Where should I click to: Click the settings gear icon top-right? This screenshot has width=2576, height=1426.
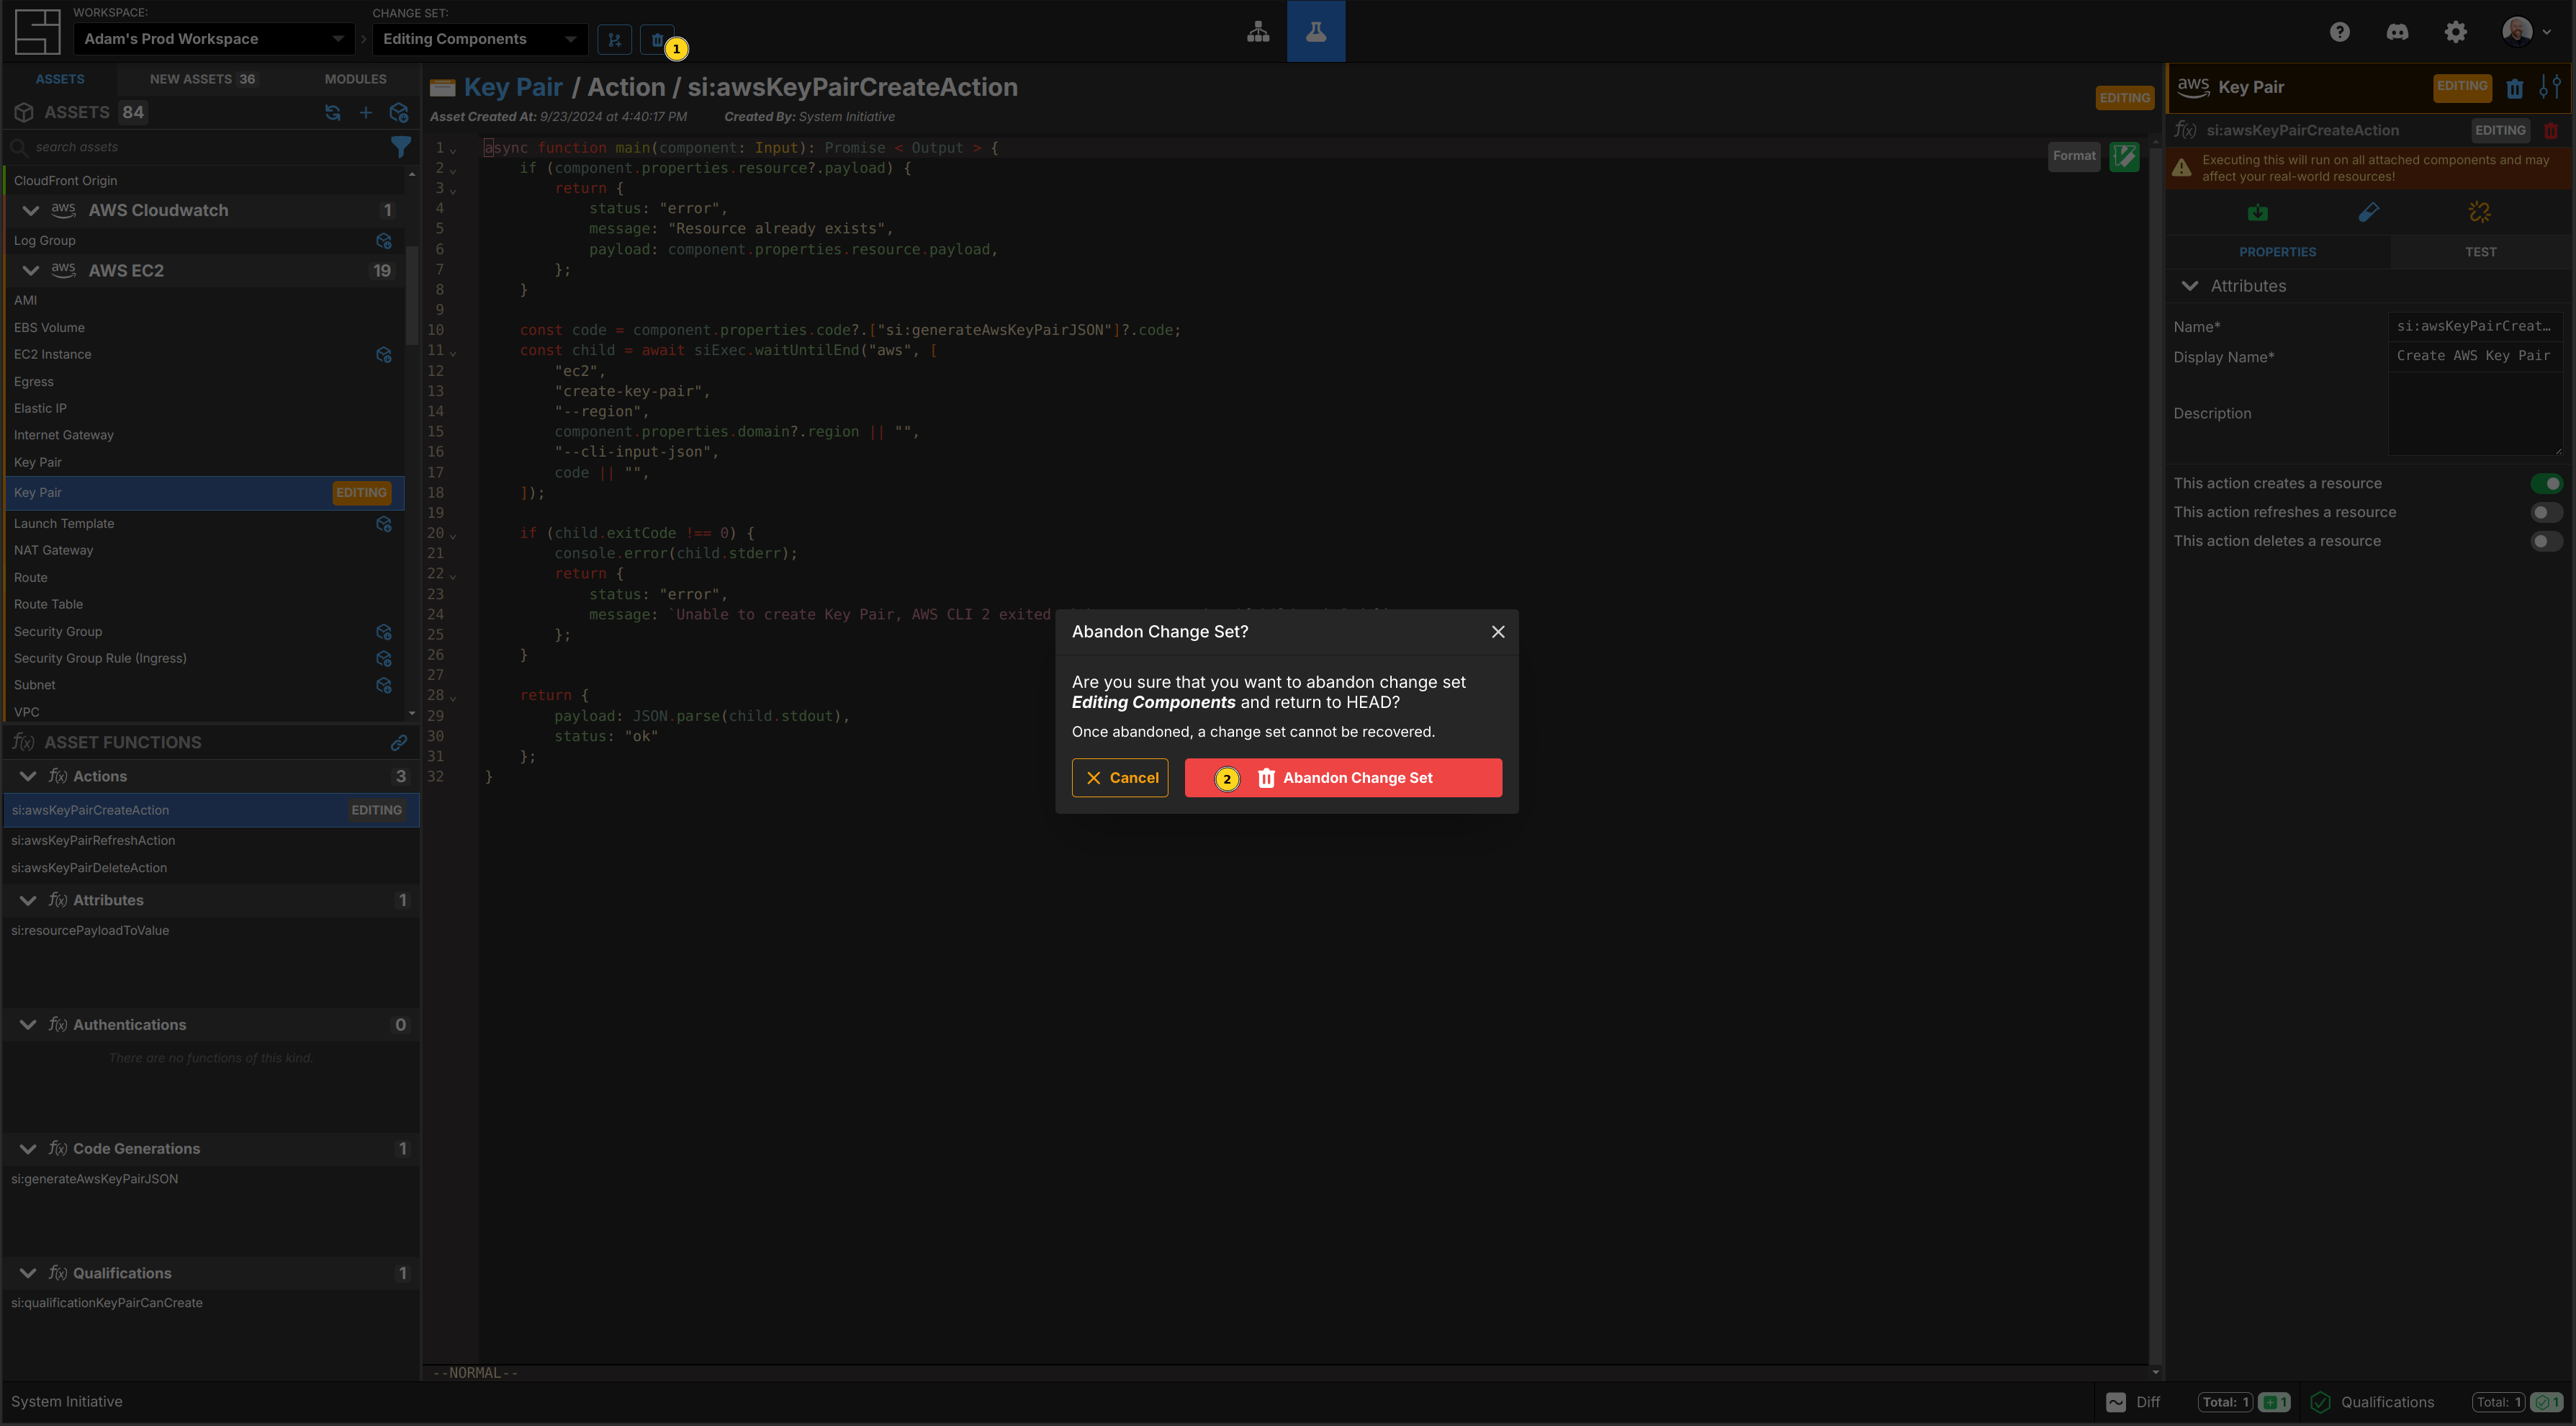2456,32
